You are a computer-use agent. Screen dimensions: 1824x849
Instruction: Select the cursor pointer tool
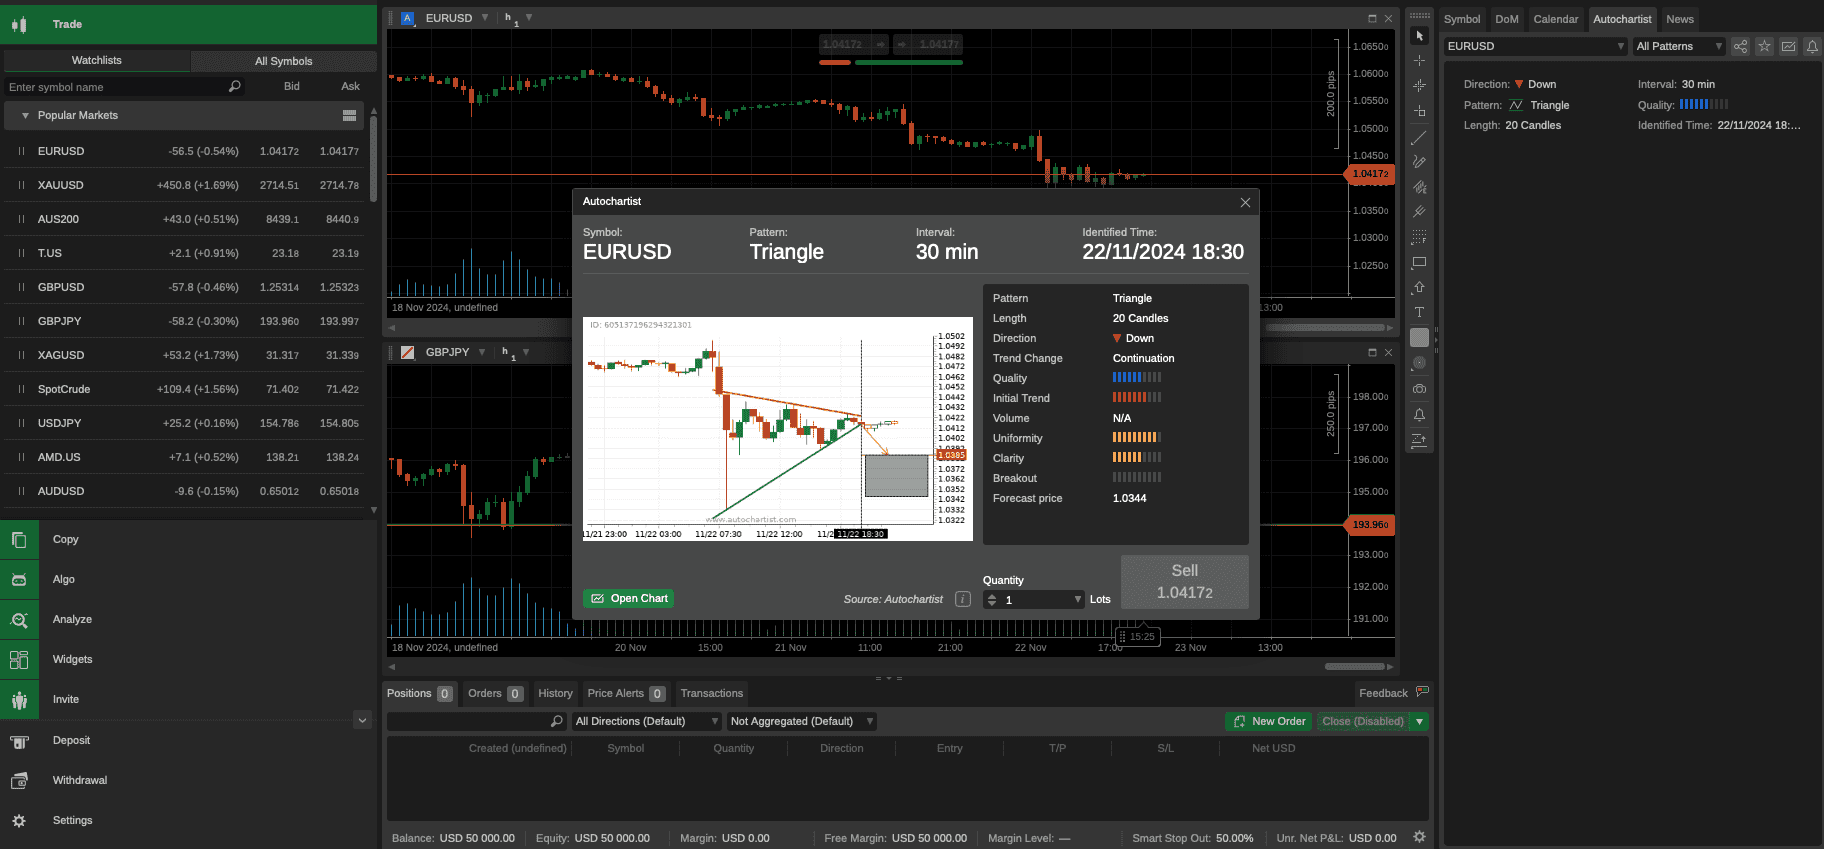coord(1419,36)
